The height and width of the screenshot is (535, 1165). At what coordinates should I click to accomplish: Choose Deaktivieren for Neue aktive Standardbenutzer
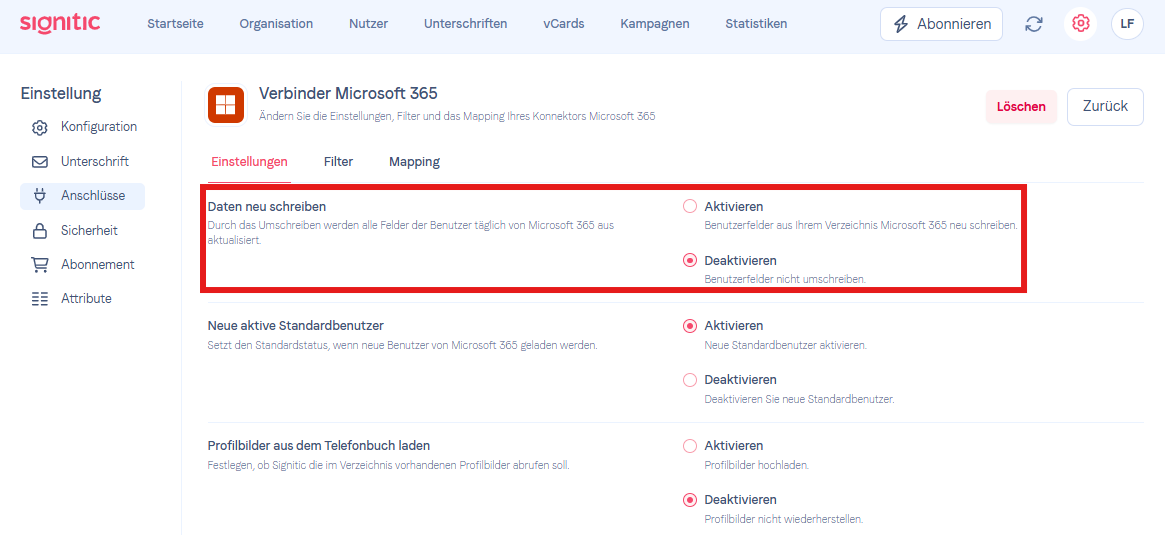click(689, 380)
